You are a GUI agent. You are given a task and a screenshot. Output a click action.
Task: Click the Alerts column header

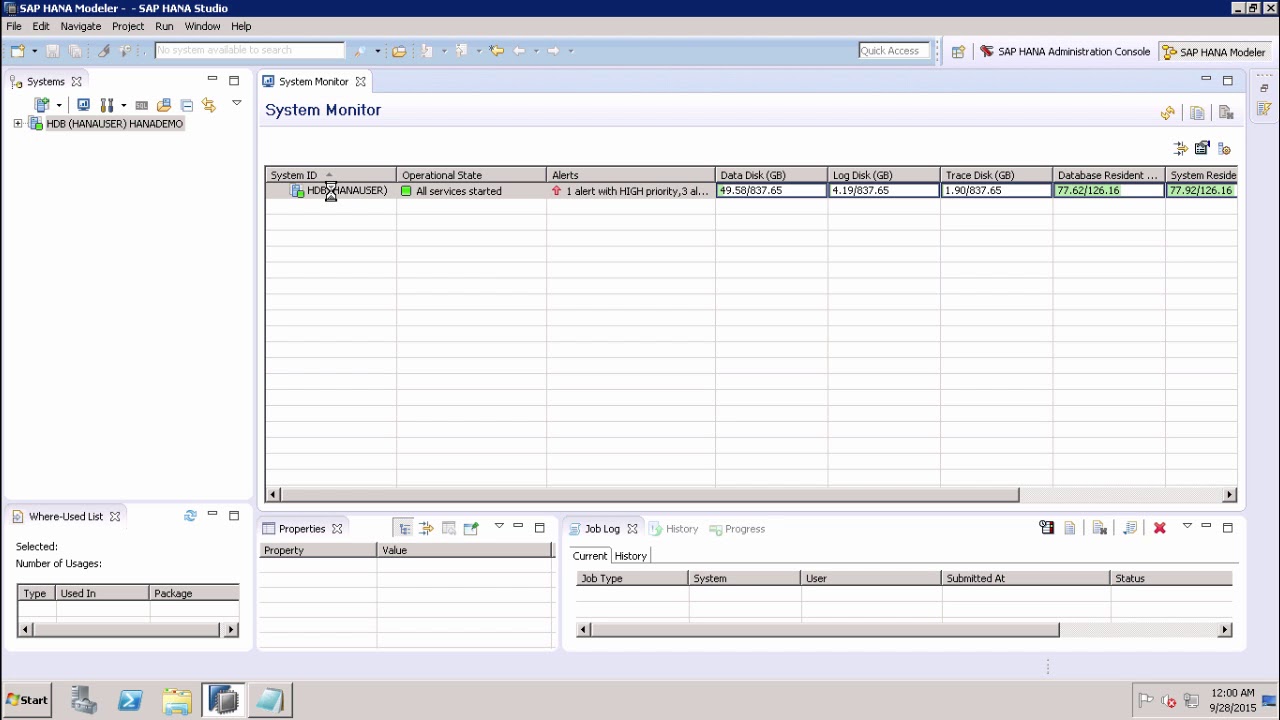pos(631,175)
